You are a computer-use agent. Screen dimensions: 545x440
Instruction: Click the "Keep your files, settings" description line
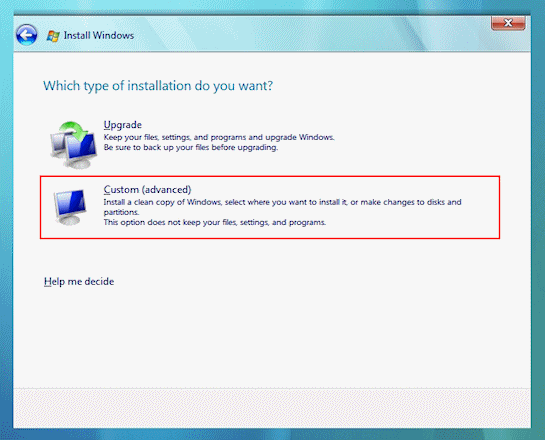[x=219, y=137]
